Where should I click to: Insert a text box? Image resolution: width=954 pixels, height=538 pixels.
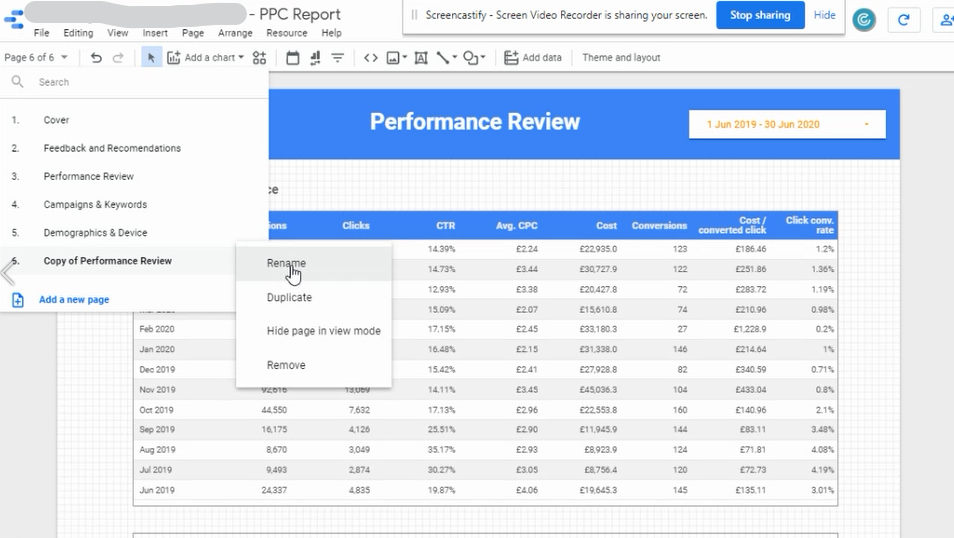coord(421,57)
